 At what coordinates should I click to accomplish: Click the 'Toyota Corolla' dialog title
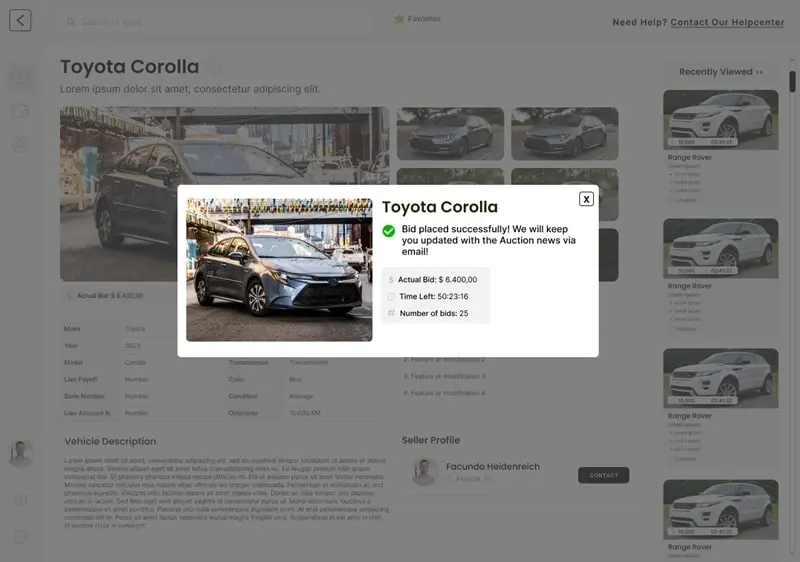pyautogui.click(x=440, y=207)
